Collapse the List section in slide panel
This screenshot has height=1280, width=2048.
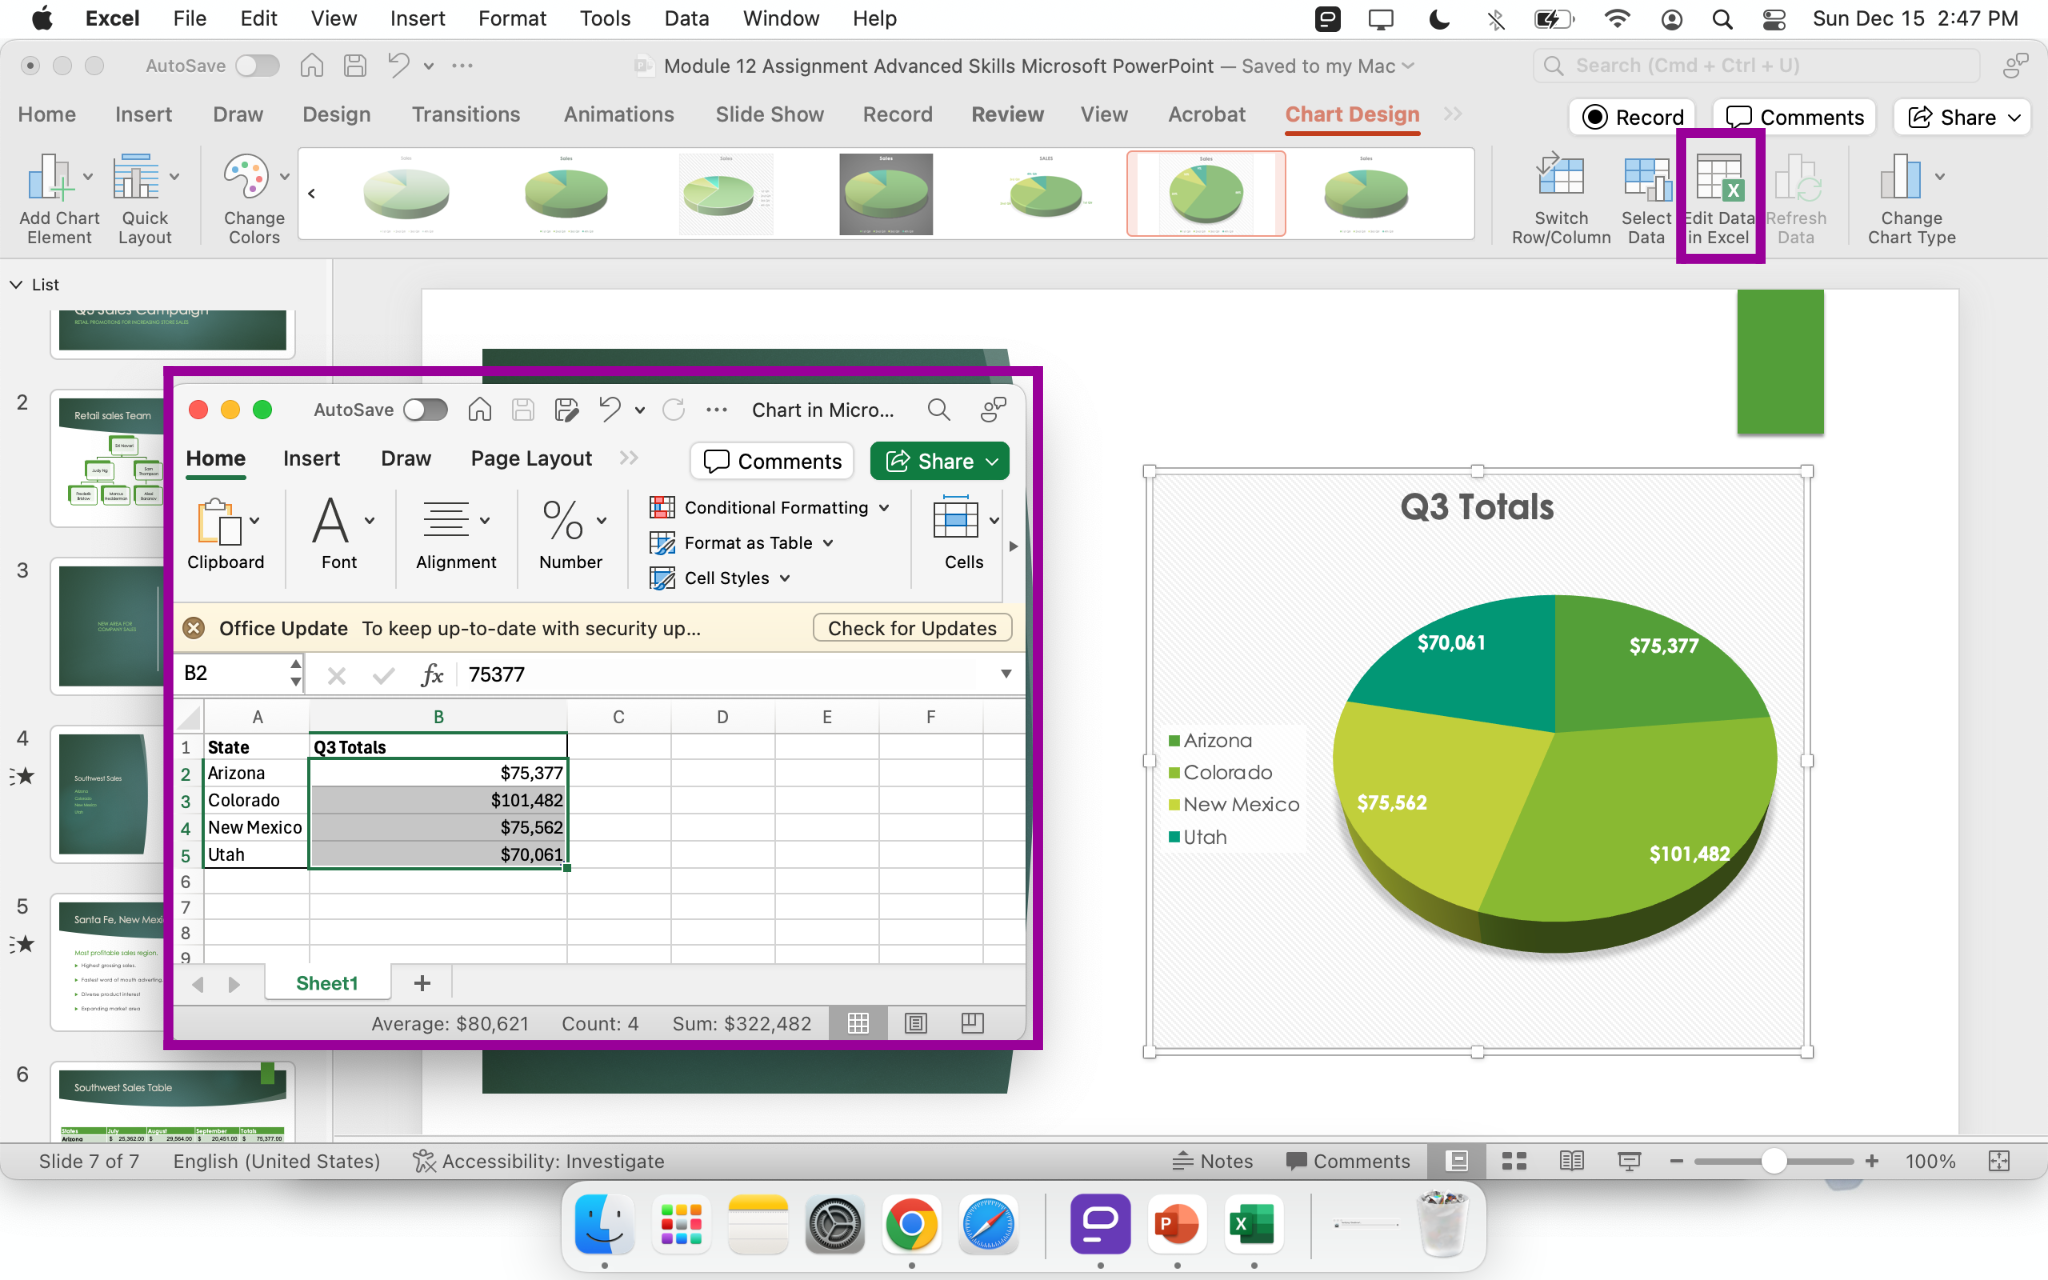coord(17,285)
